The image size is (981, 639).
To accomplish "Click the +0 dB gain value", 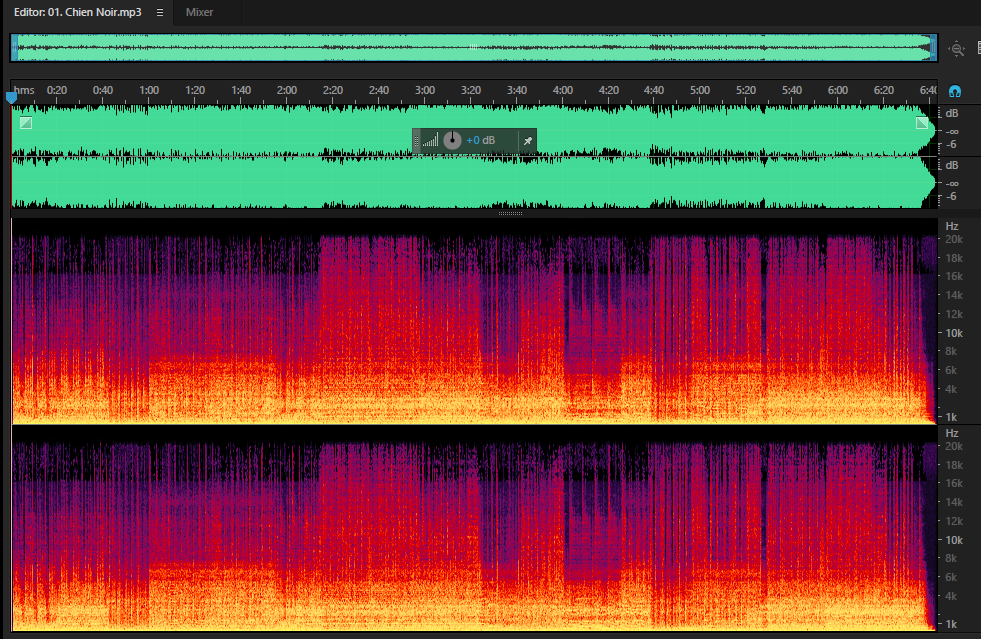I will pos(480,140).
